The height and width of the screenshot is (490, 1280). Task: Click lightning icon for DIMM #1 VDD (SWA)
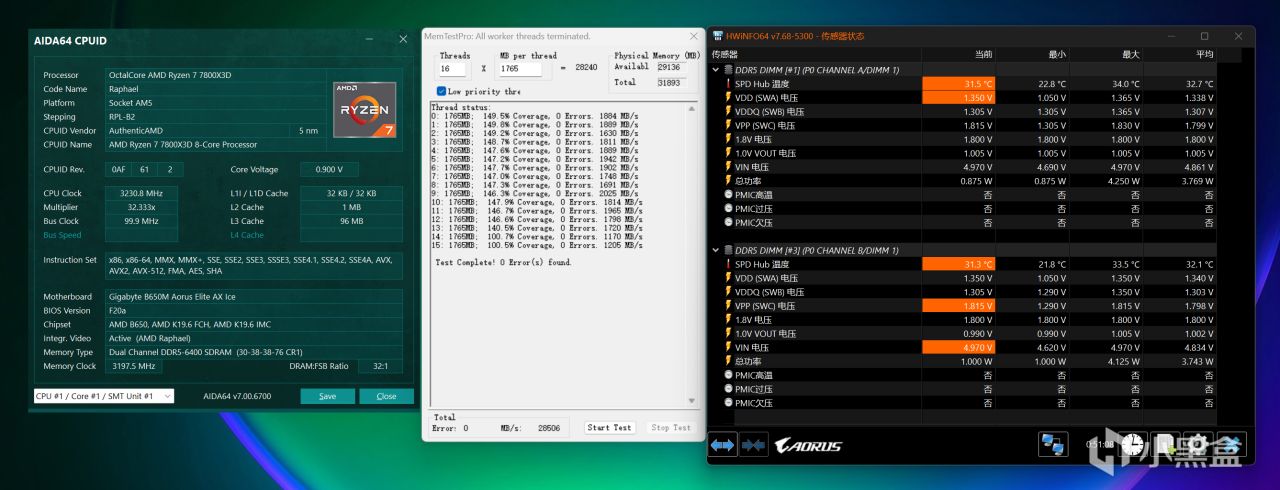point(727,98)
